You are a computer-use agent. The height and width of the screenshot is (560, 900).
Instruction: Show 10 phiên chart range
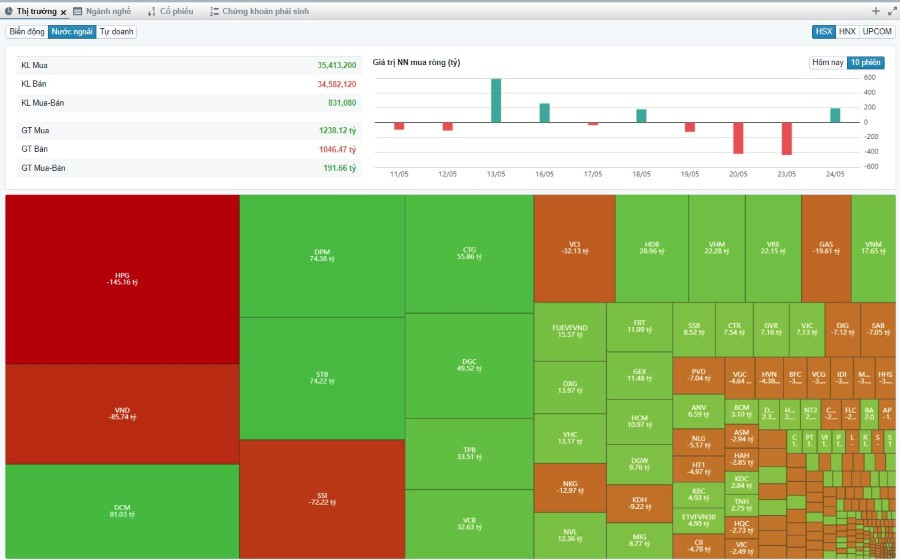click(866, 62)
